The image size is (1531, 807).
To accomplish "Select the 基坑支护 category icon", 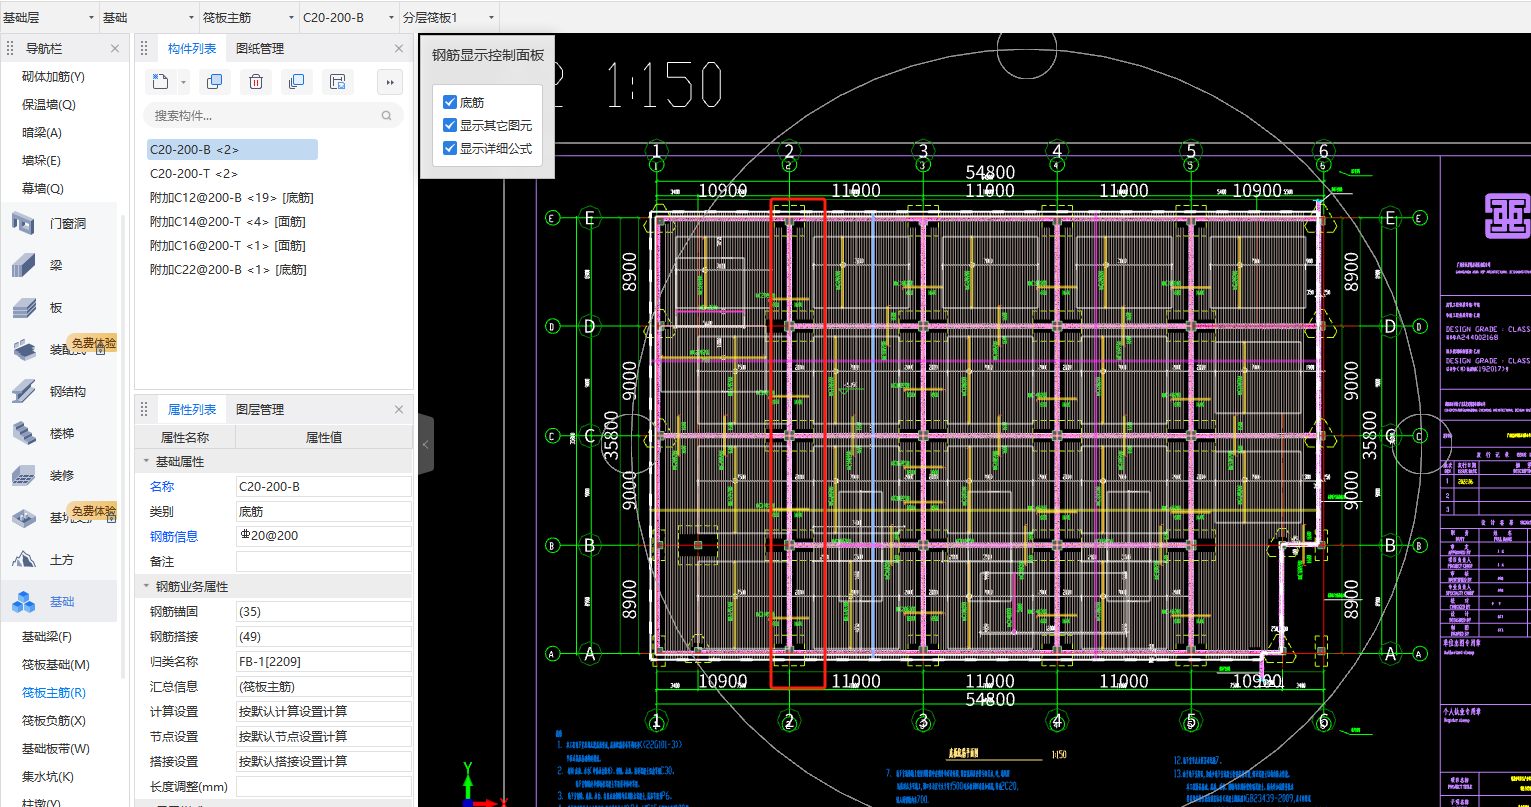I will 25,517.
